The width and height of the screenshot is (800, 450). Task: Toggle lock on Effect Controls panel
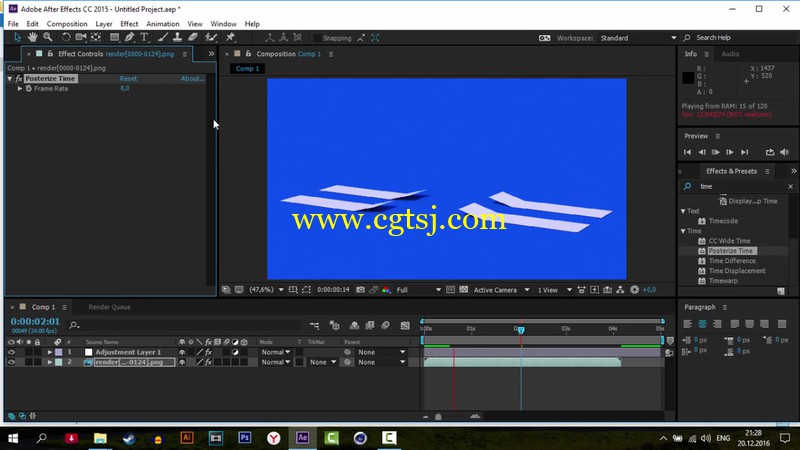(50, 54)
